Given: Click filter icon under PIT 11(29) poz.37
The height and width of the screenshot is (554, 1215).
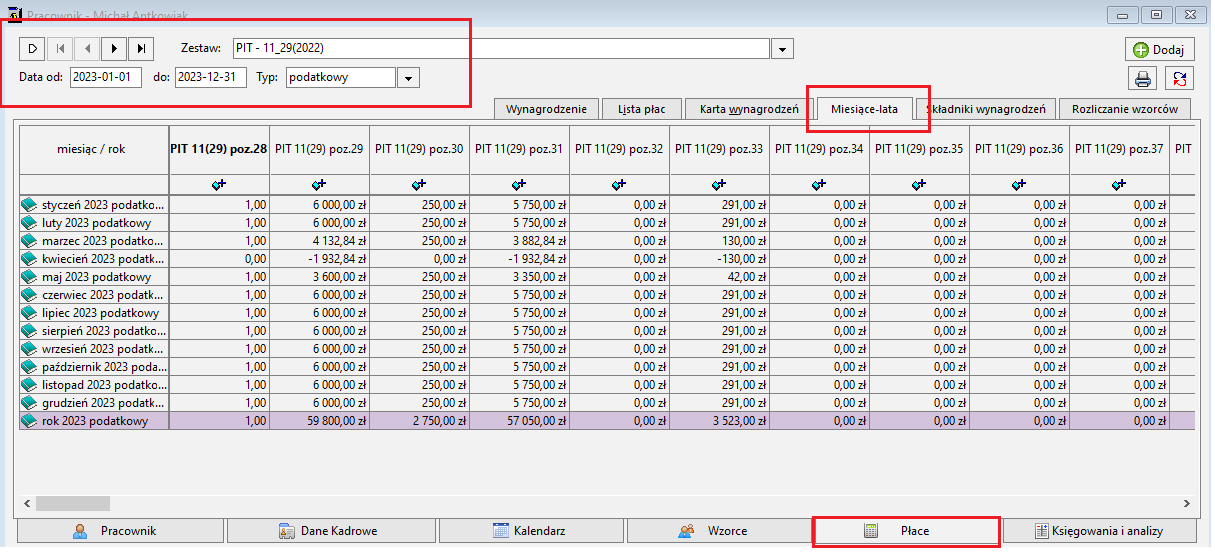Looking at the screenshot, I should click(1119, 184).
